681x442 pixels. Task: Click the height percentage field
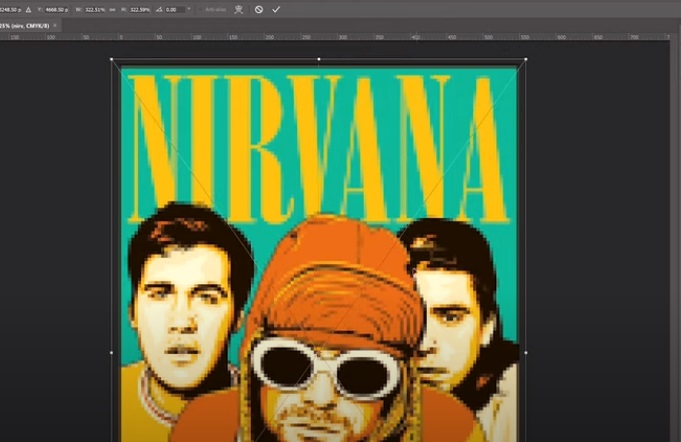tap(140, 10)
